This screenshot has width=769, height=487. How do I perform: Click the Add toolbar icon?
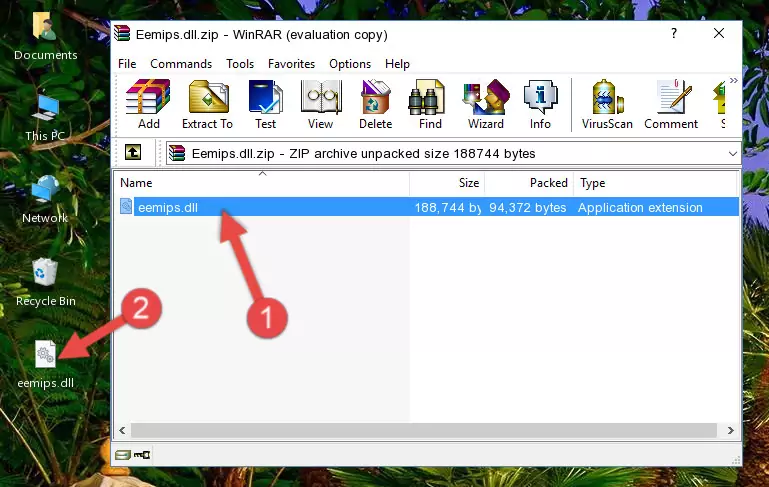coord(149,104)
